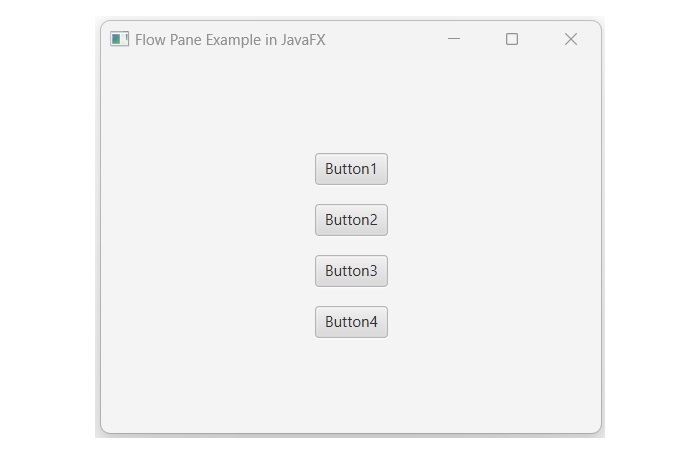Activate the Button4 button
The width and height of the screenshot is (700, 450).
pyautogui.click(x=351, y=322)
